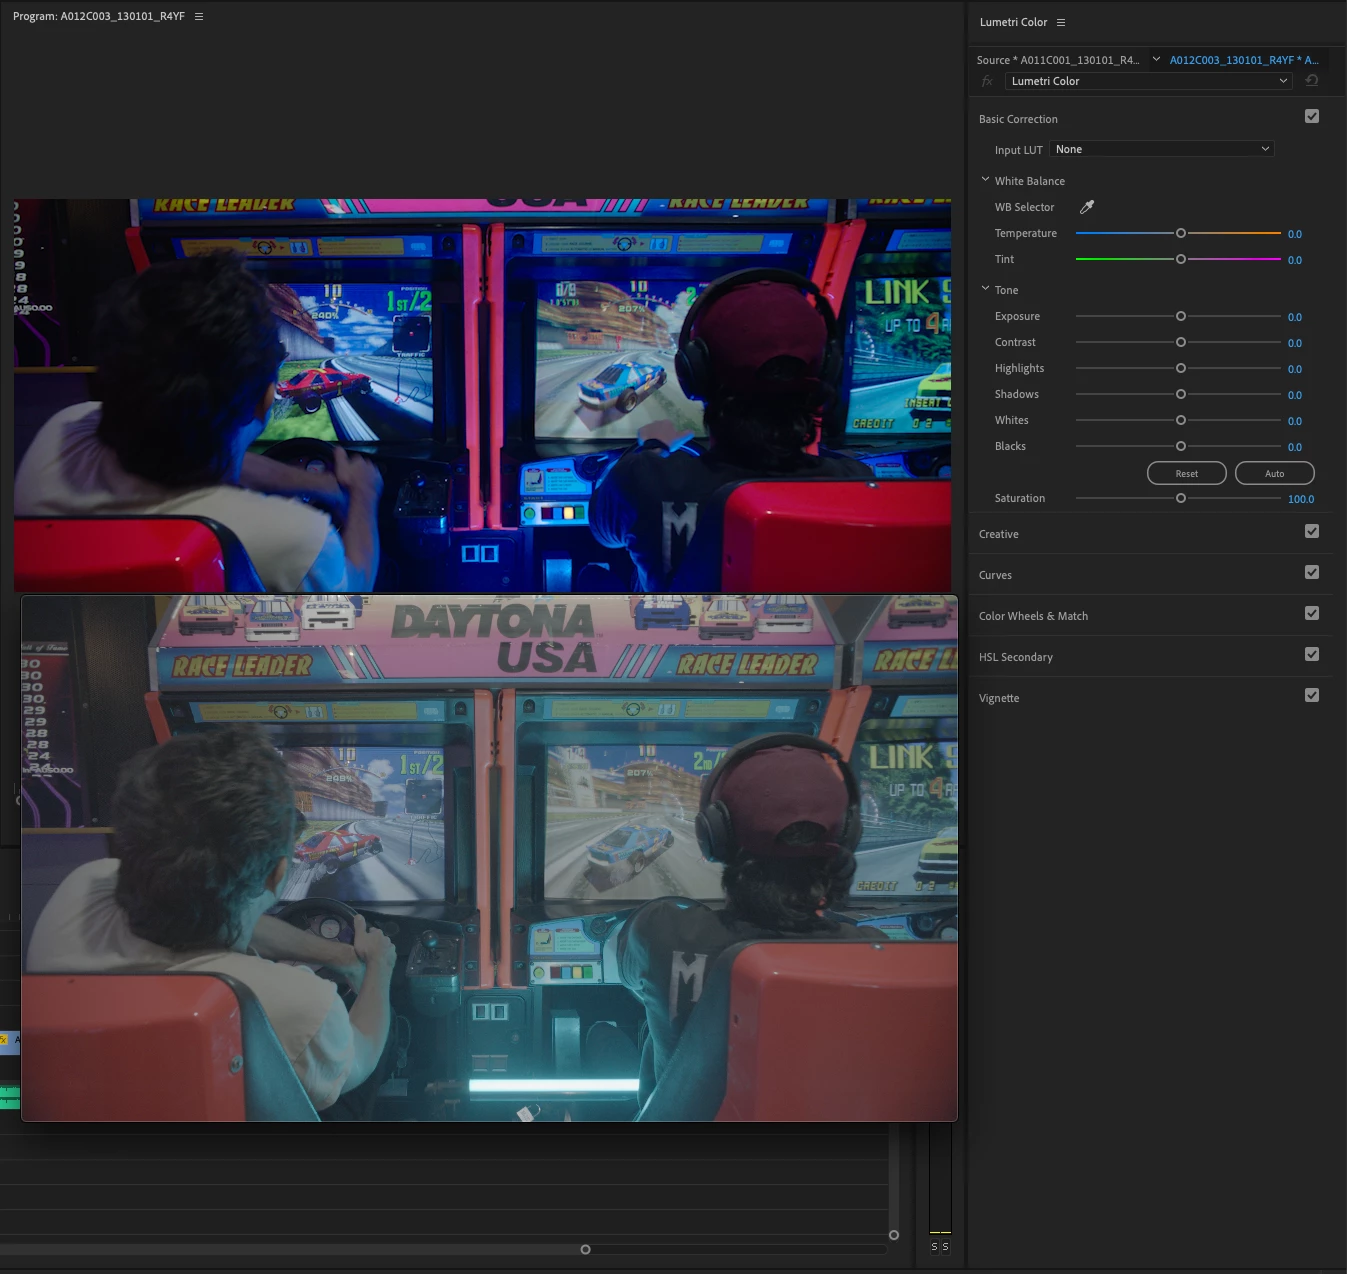Screen dimensions: 1347x1274
Task: Expand the Creative section
Action: pyautogui.click(x=998, y=534)
